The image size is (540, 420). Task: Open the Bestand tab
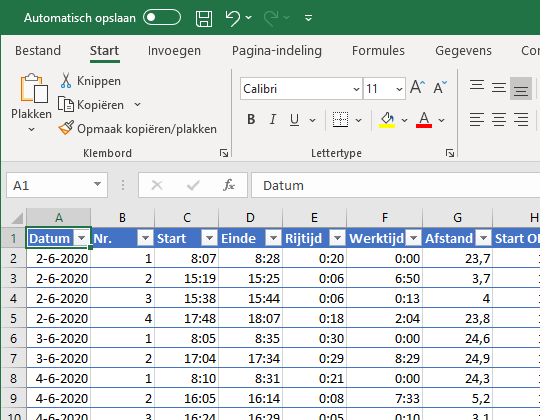pyautogui.click(x=38, y=51)
